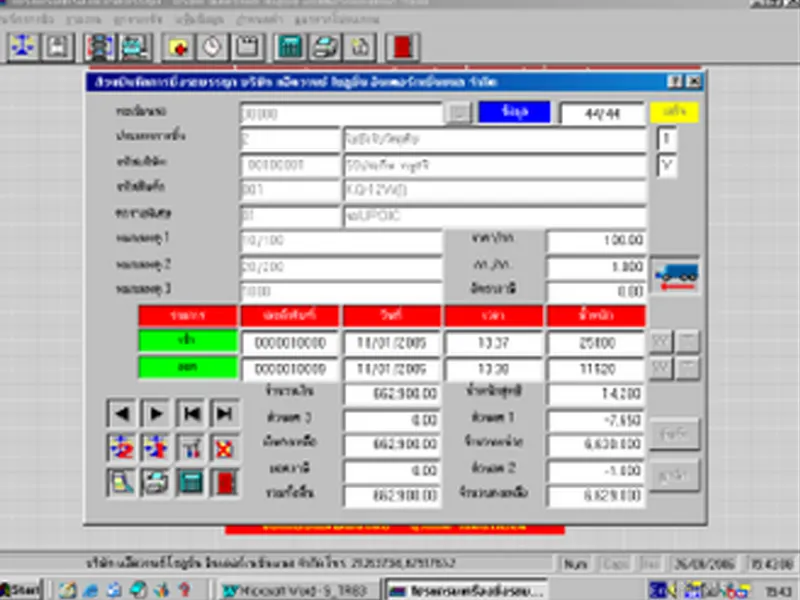This screenshot has width=800, height=600.
Task: Open the weighing scale tool in top toolbar
Action: [23, 47]
